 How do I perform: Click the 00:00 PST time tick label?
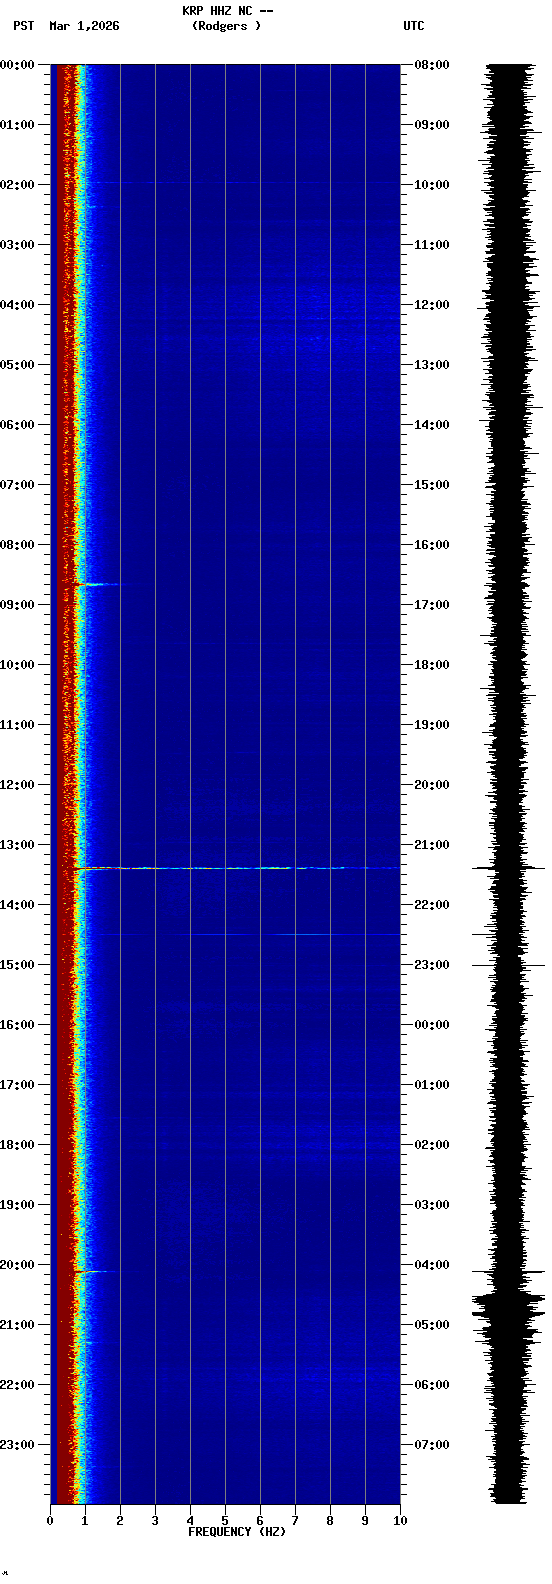click(17, 65)
